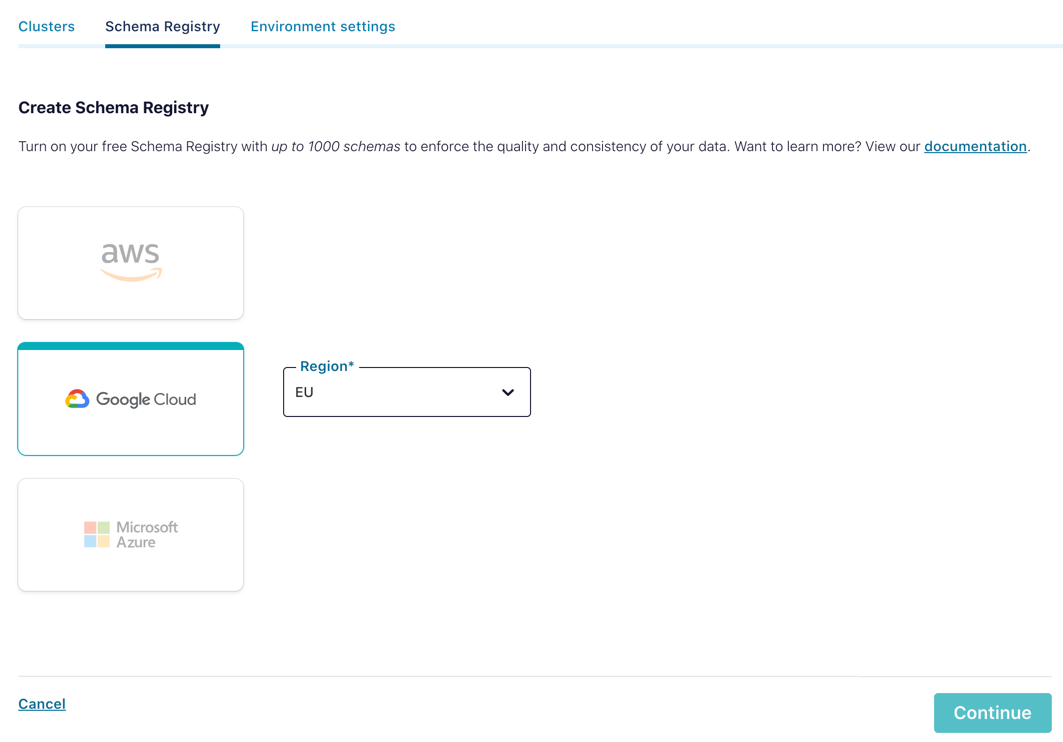The height and width of the screenshot is (742, 1063).
Task: Open the Clusters tab
Action: coord(46,26)
